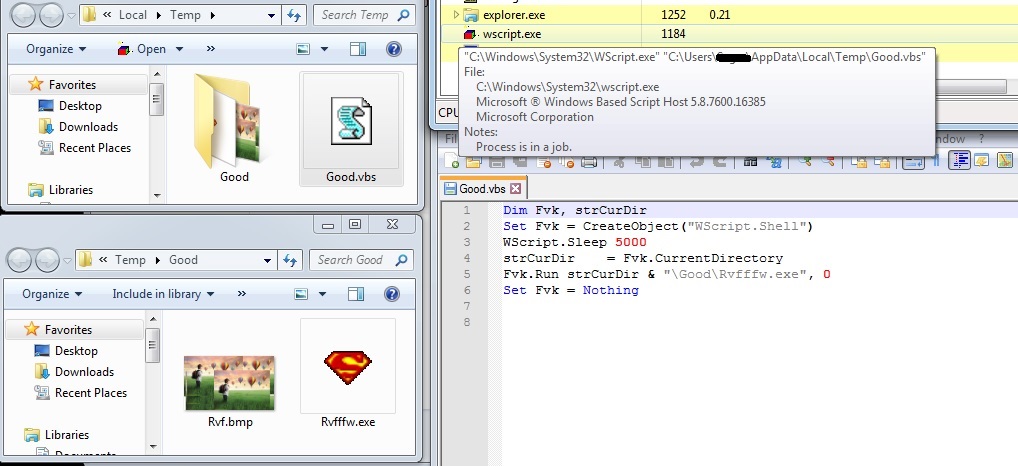Screen dimensions: 1018x466
Task: Click the Print icon in Notepad++ toolbar
Action: click(x=589, y=162)
